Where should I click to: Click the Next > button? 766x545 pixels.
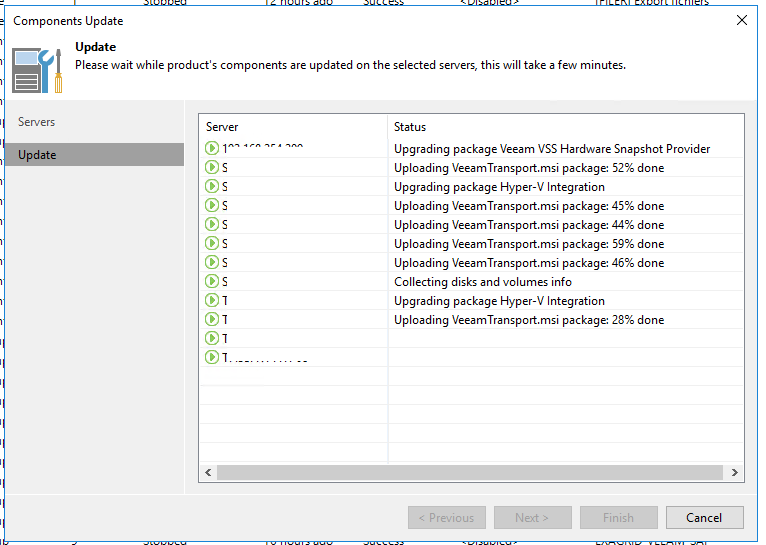click(x=532, y=518)
